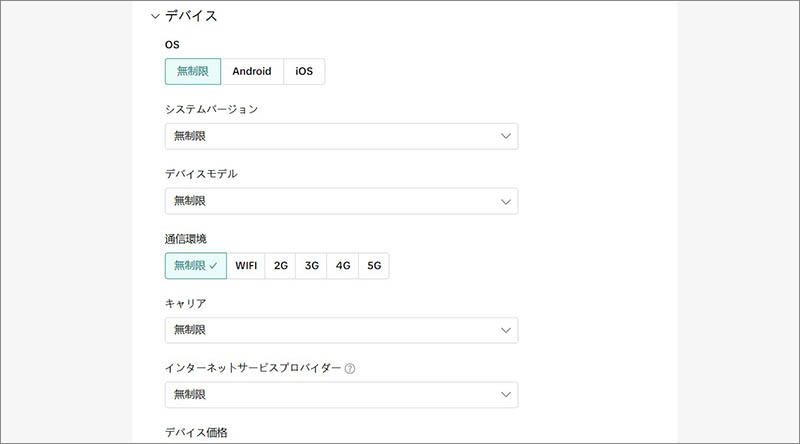This screenshot has width=800, height=444.
Task: Choose 4G connection type
Action: coord(343,266)
